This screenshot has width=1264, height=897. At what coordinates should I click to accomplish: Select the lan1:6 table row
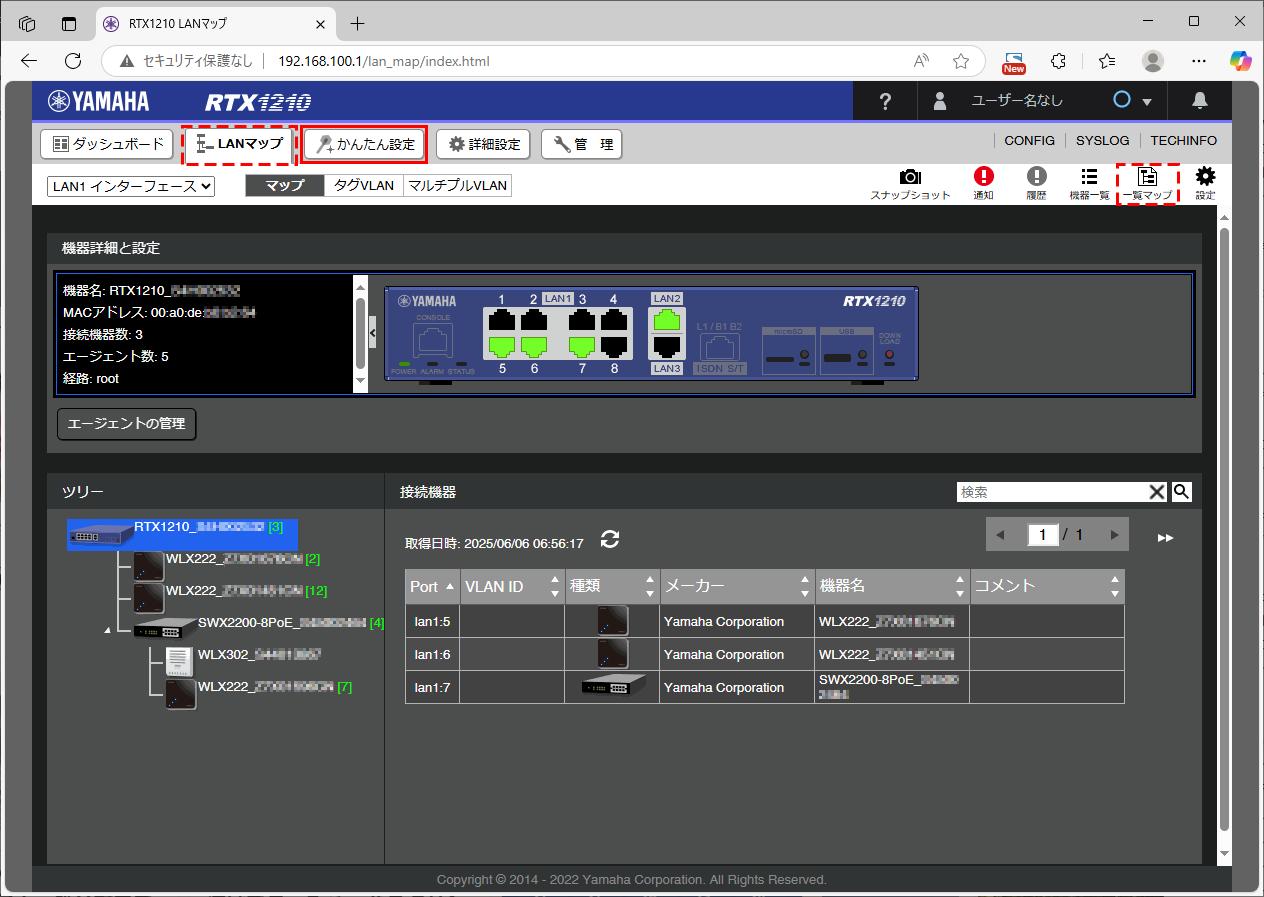tap(764, 654)
